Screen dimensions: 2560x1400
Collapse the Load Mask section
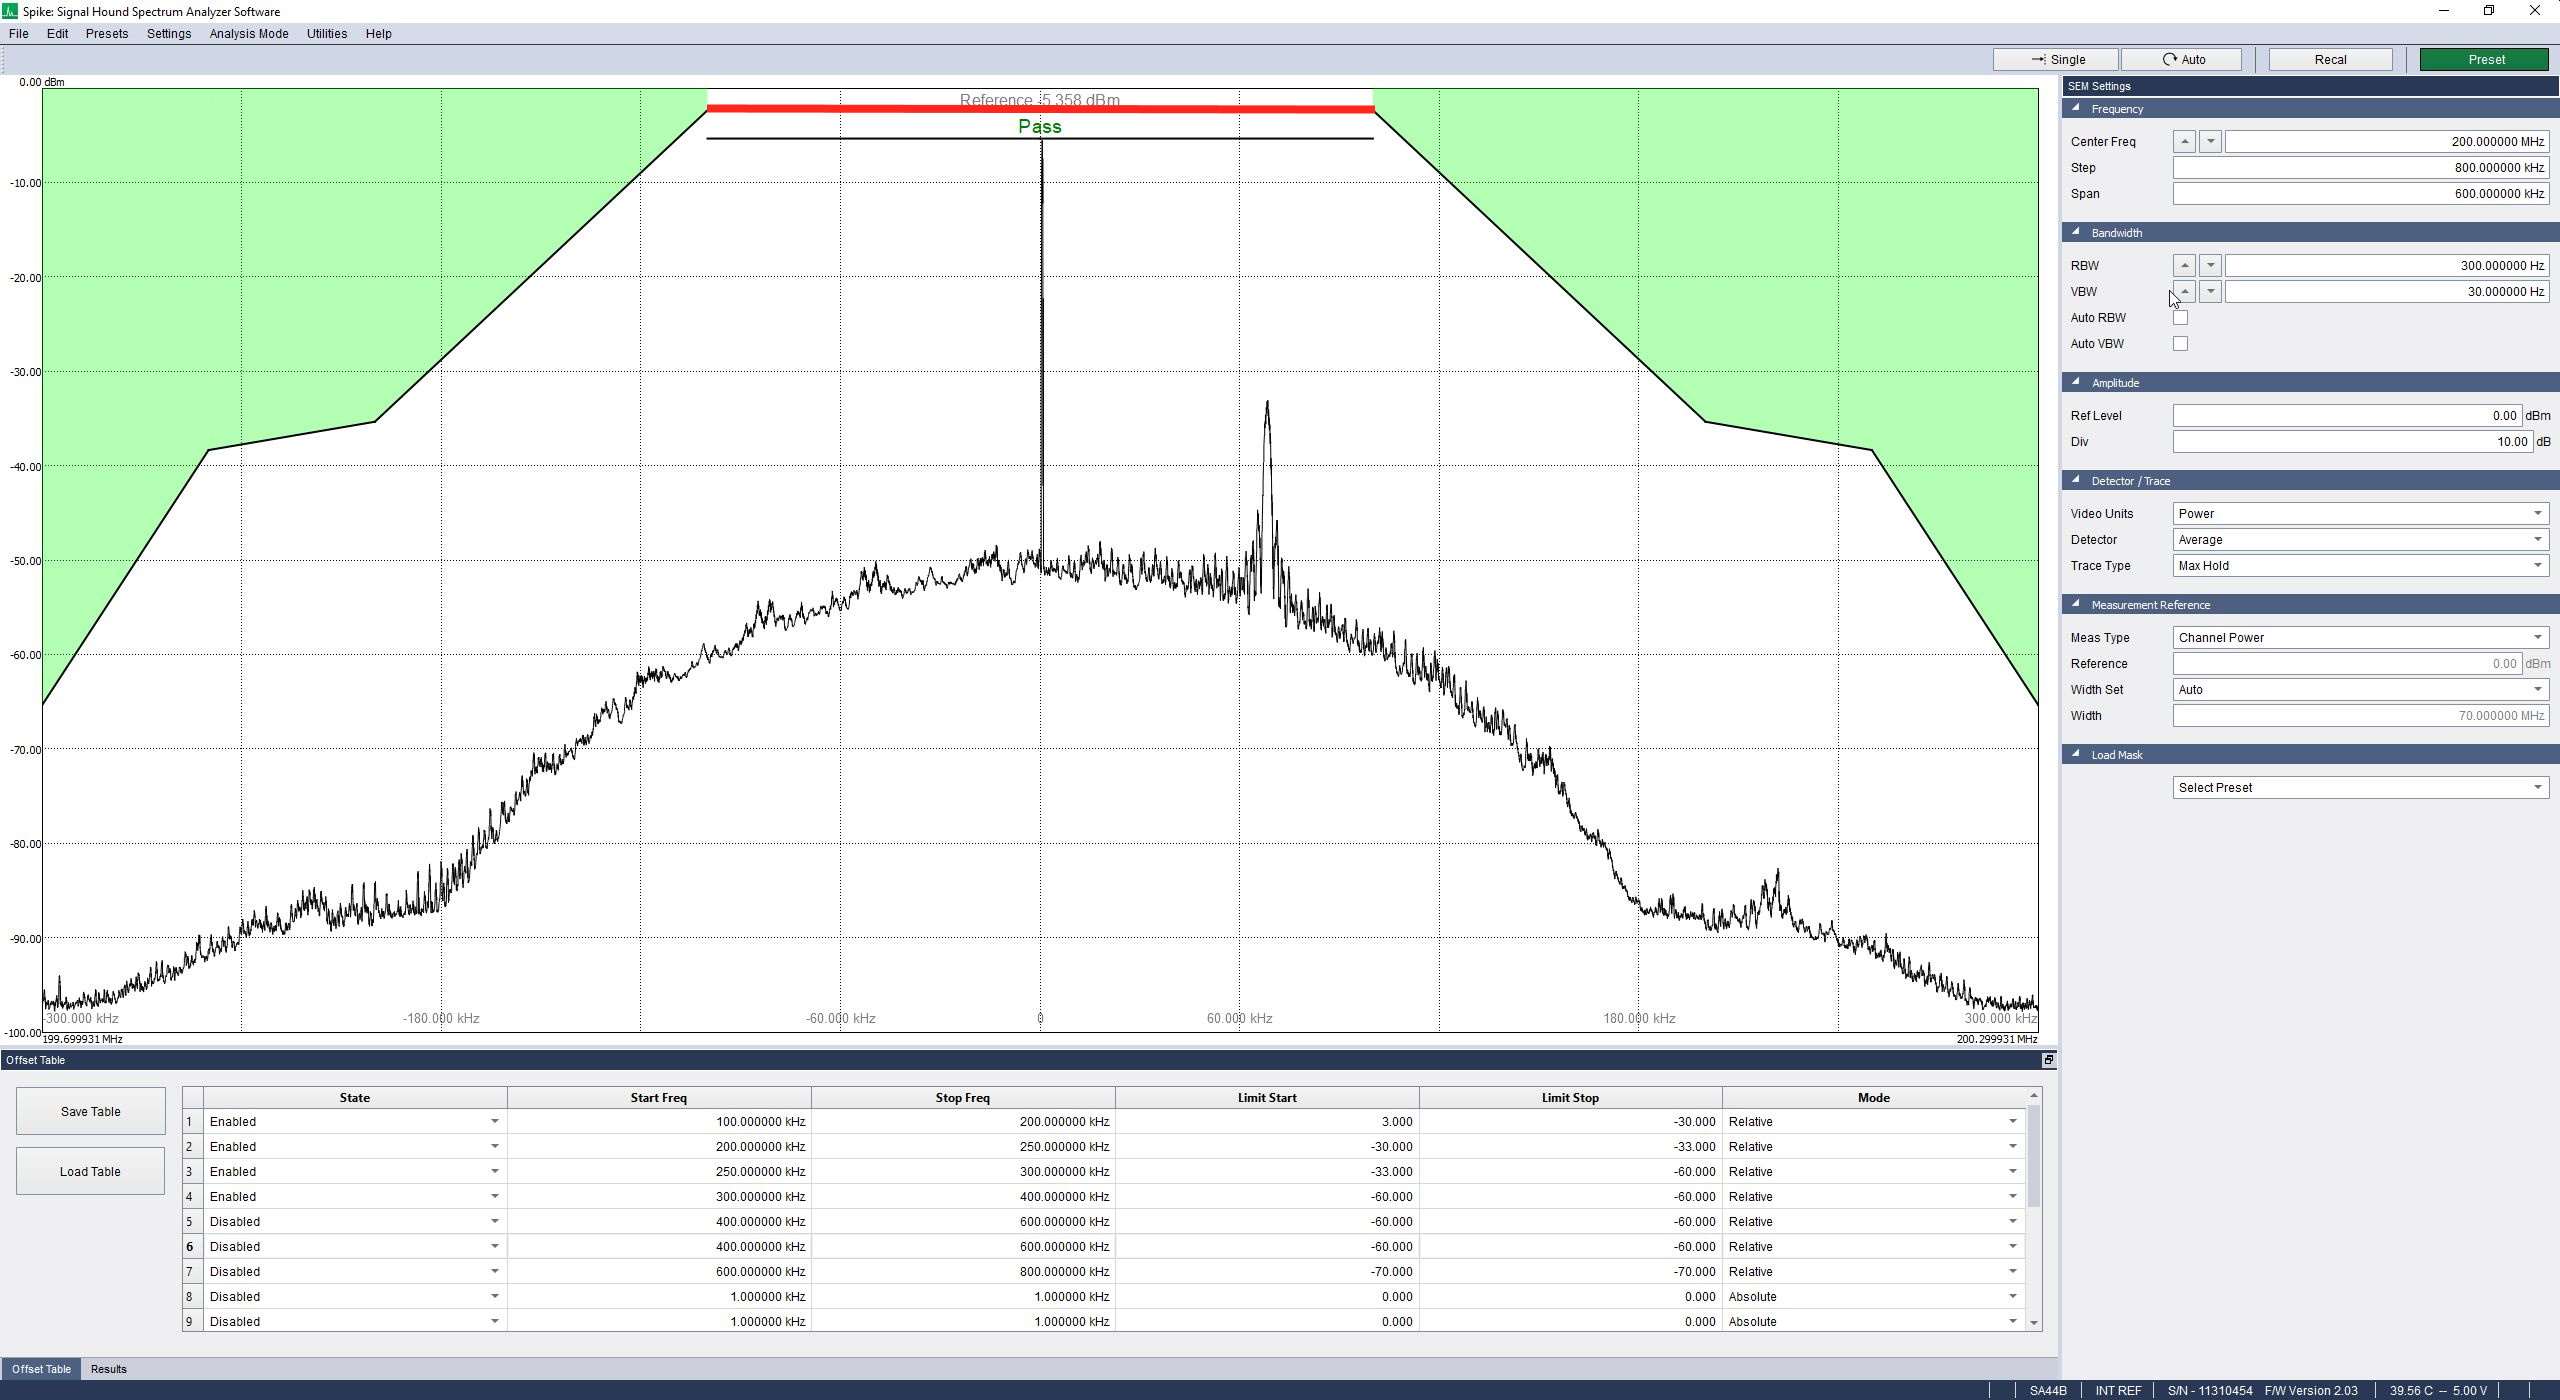pyautogui.click(x=2076, y=754)
